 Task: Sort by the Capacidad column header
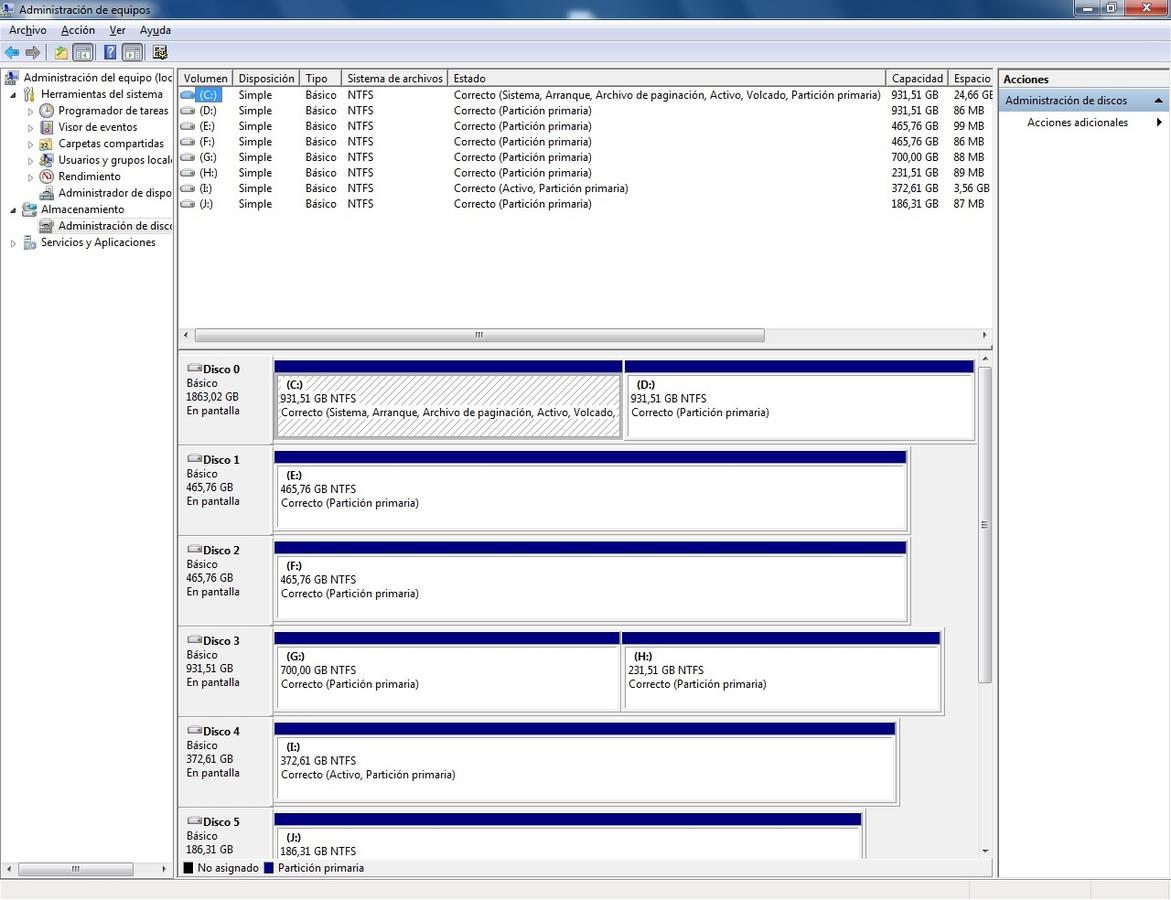tap(916, 78)
